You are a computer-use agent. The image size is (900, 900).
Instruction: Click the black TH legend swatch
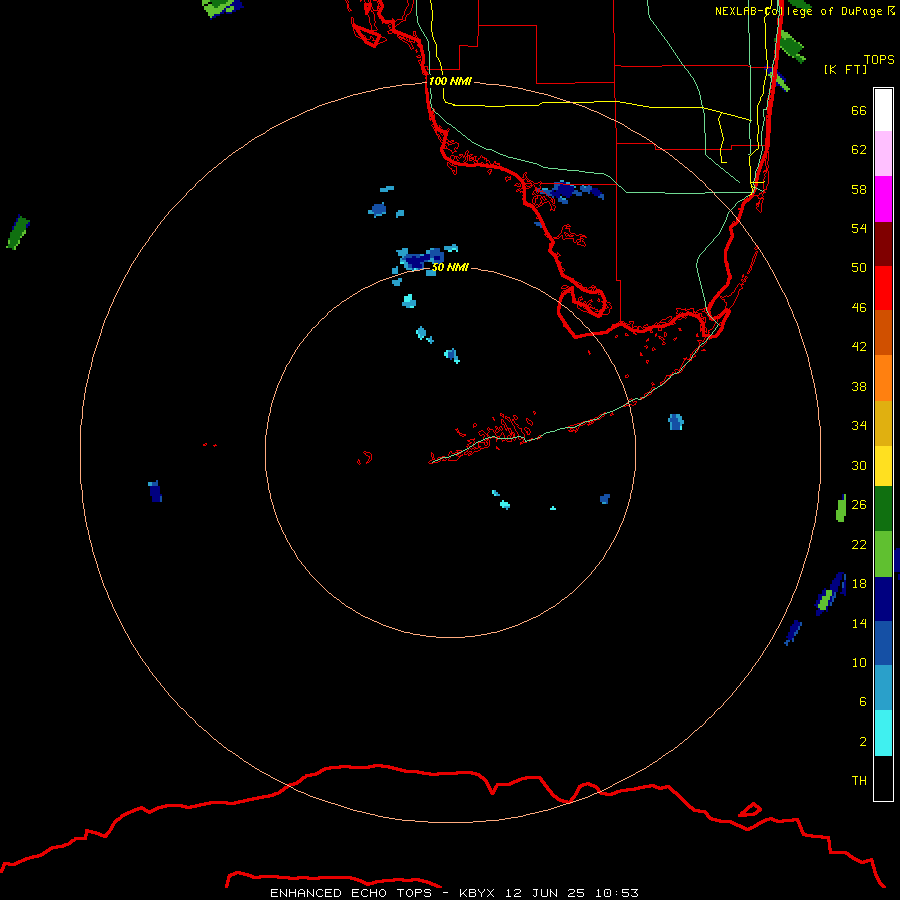pos(883,778)
